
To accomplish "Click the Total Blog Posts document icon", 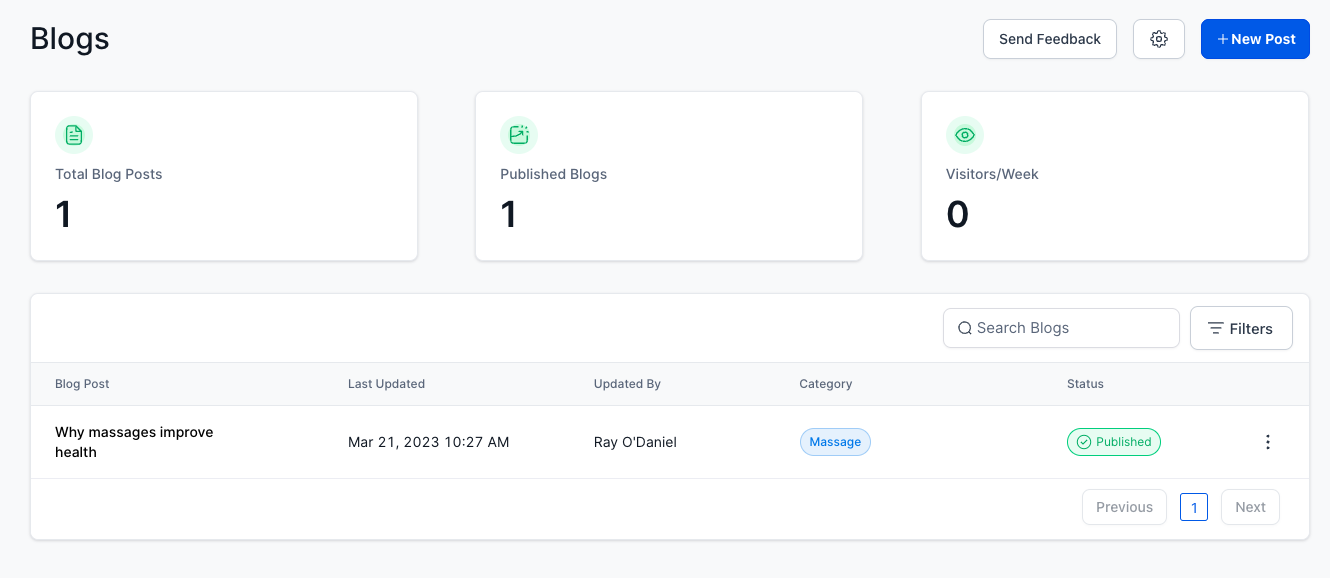I will tap(74, 135).
